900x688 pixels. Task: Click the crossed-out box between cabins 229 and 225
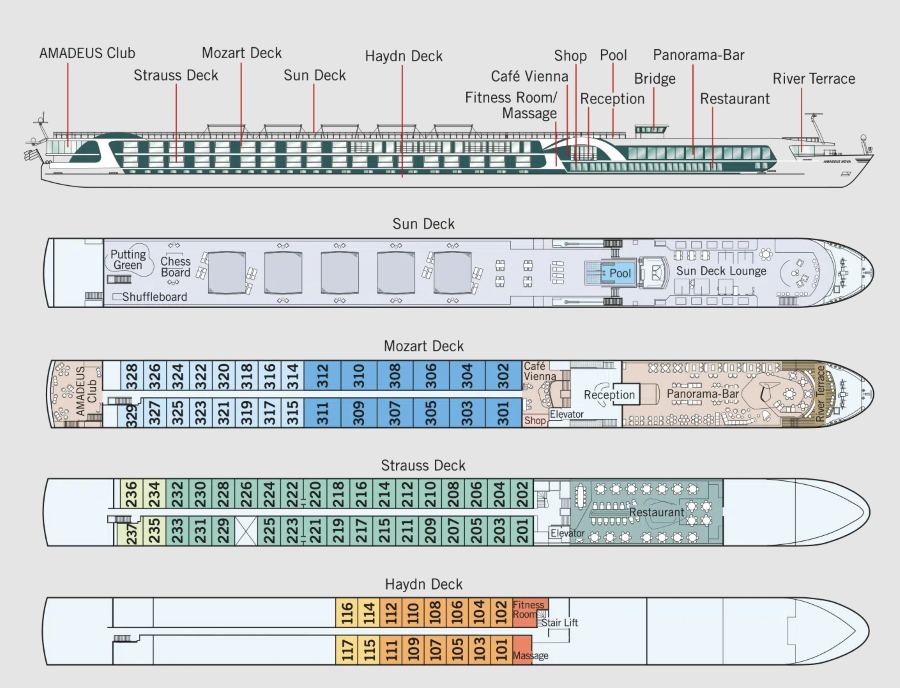[246, 530]
